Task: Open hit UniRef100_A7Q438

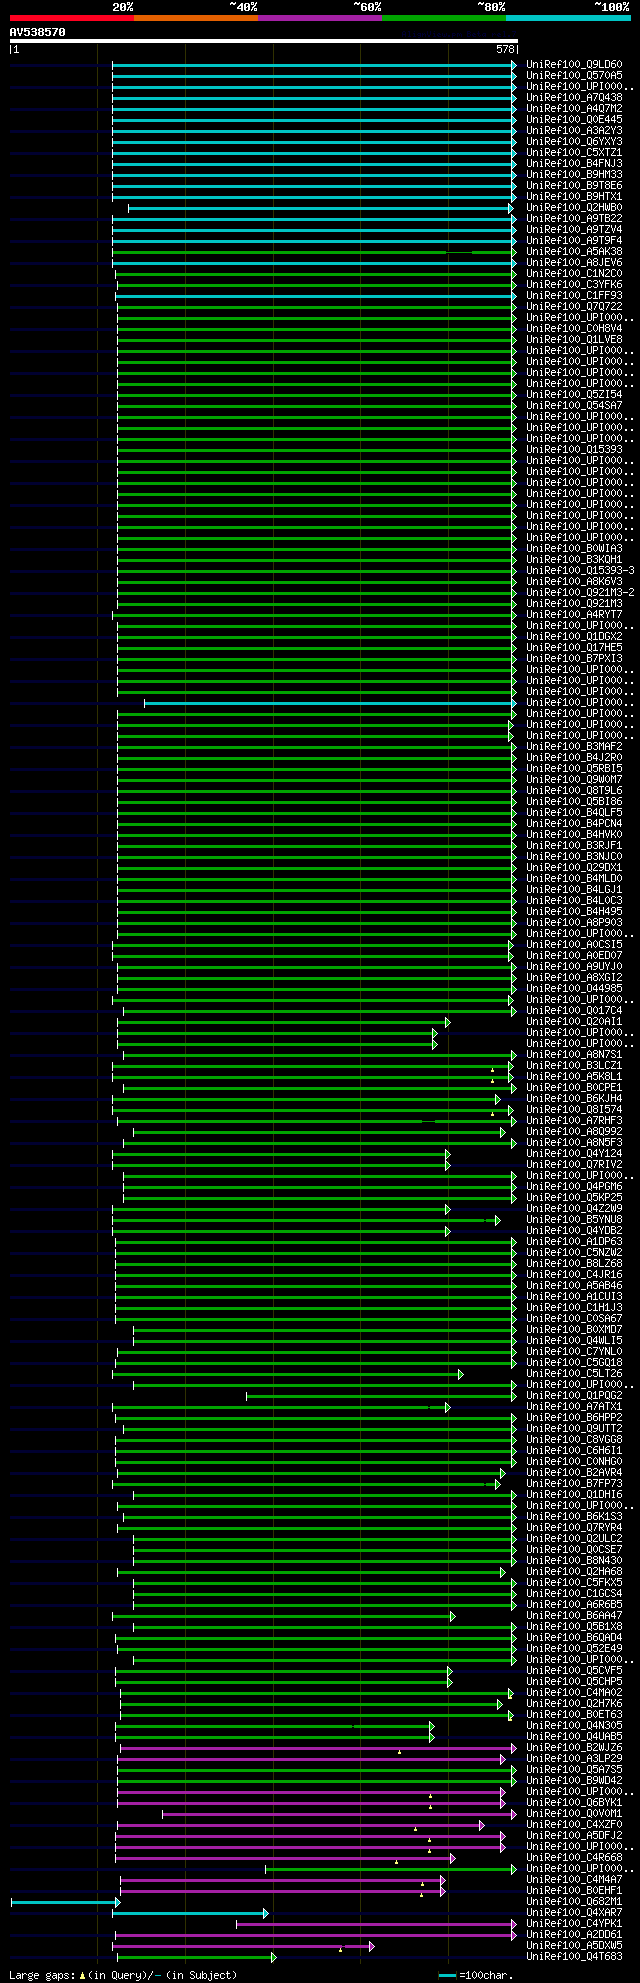Action: 574,98
